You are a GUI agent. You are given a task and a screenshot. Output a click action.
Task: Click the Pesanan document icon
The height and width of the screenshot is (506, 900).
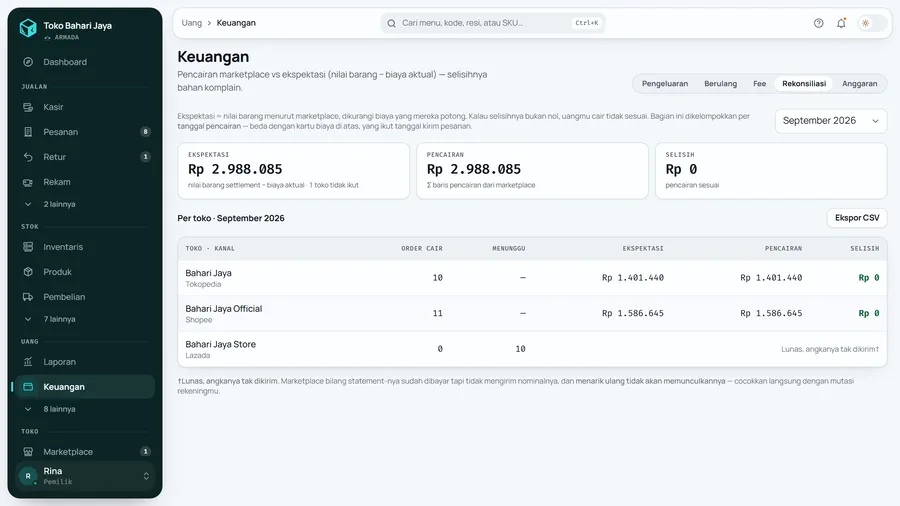[x=28, y=132]
